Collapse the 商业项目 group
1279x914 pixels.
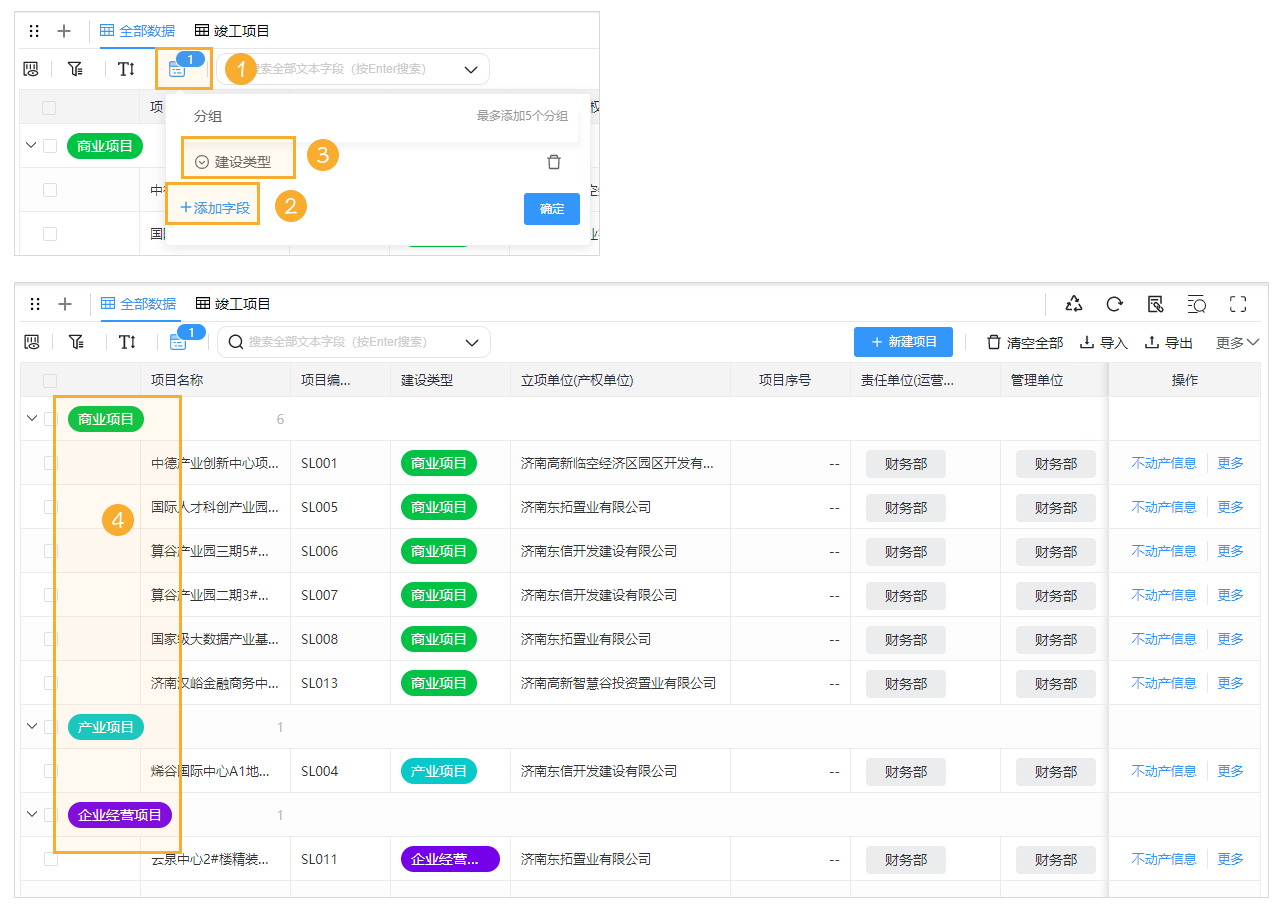click(x=32, y=418)
